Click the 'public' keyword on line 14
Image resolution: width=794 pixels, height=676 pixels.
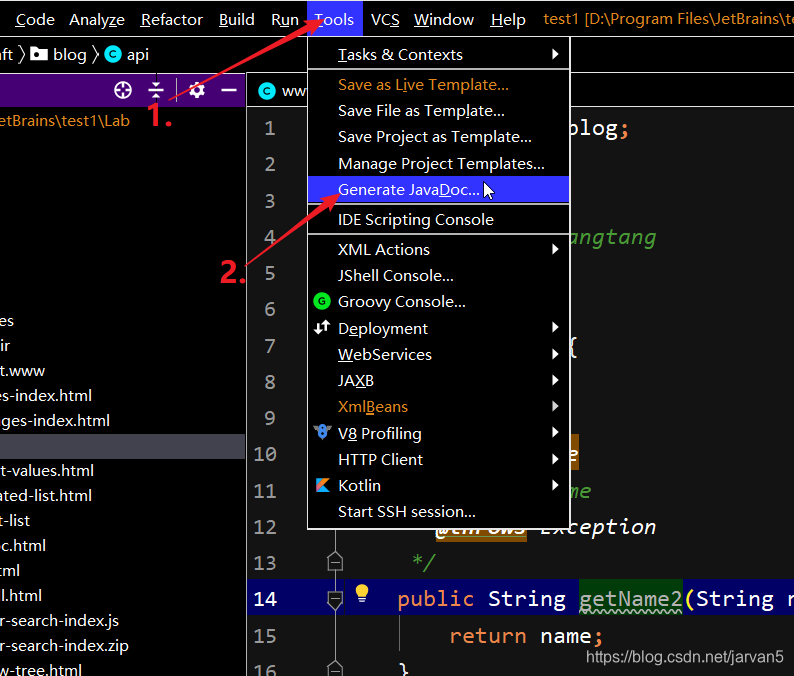tap(436, 600)
